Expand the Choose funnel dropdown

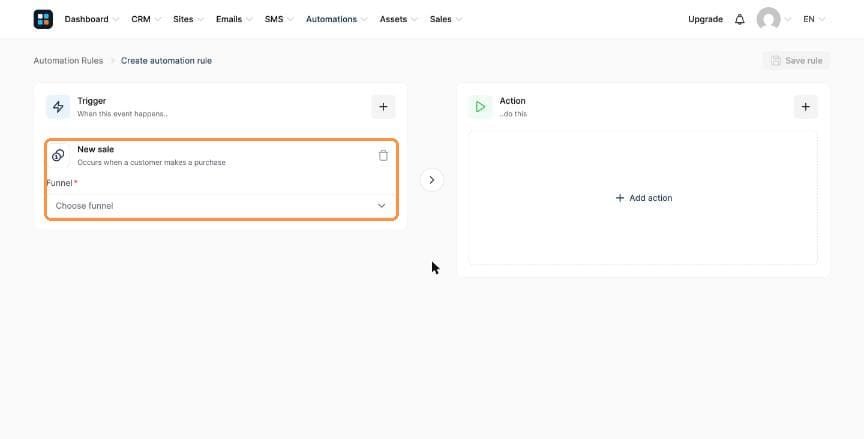pos(220,205)
